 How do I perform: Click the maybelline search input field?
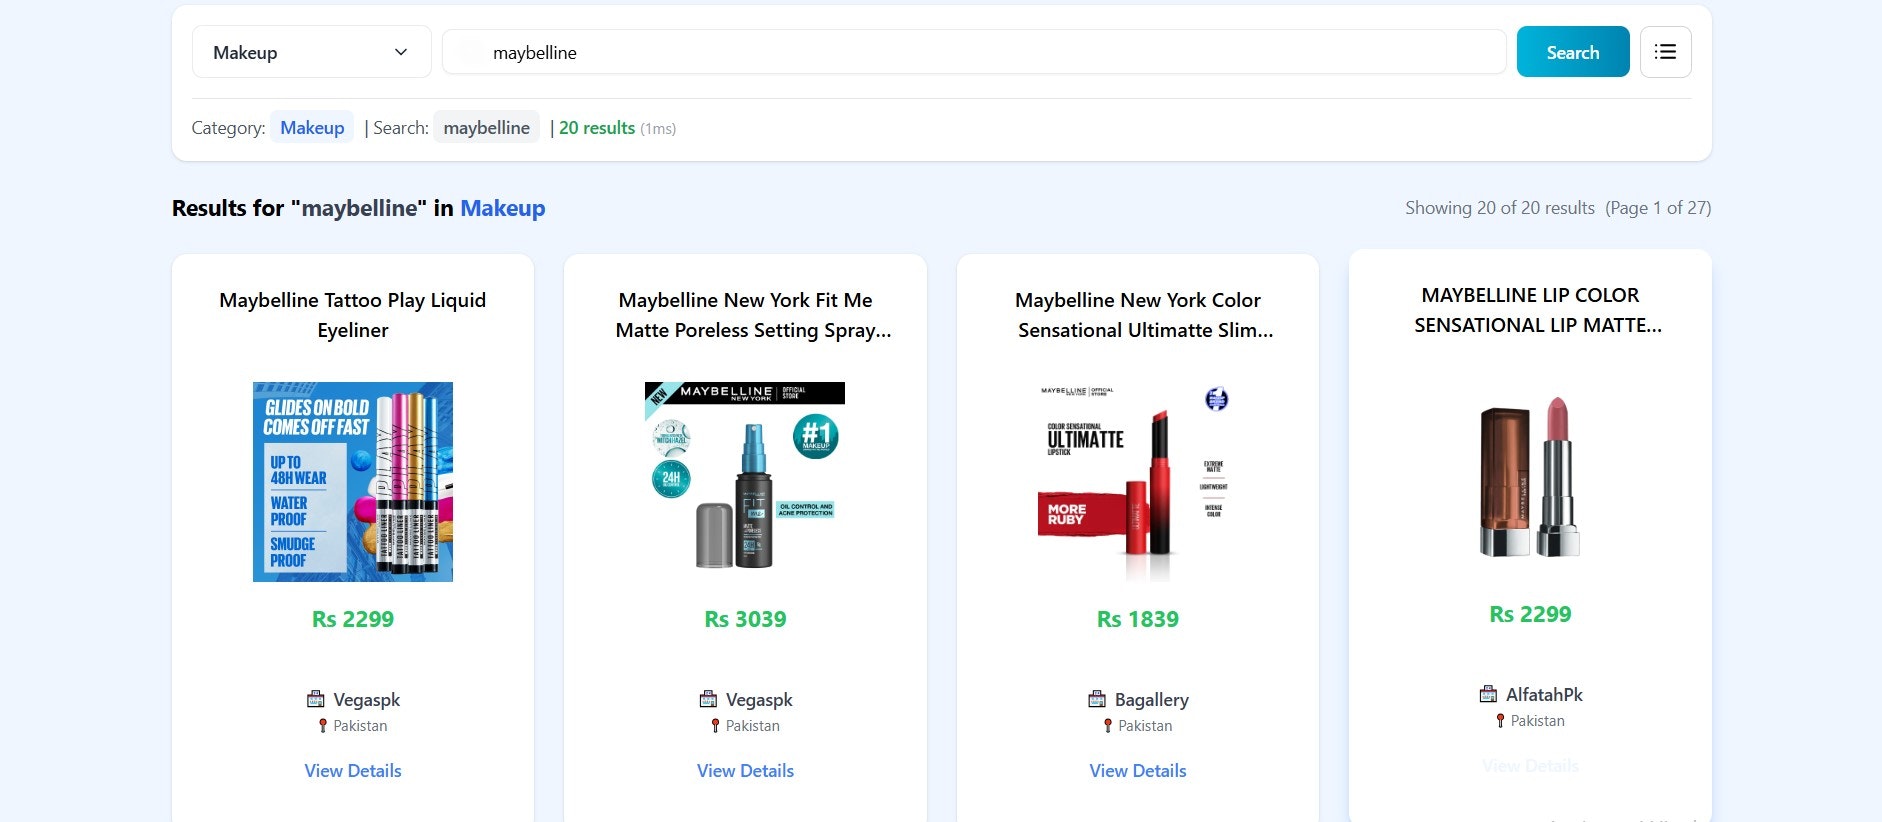[x=974, y=52]
